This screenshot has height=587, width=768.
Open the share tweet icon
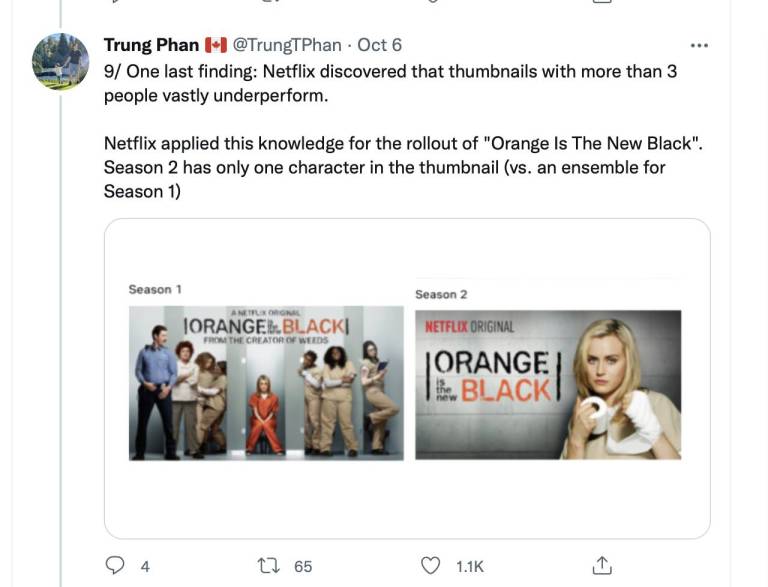[601, 565]
